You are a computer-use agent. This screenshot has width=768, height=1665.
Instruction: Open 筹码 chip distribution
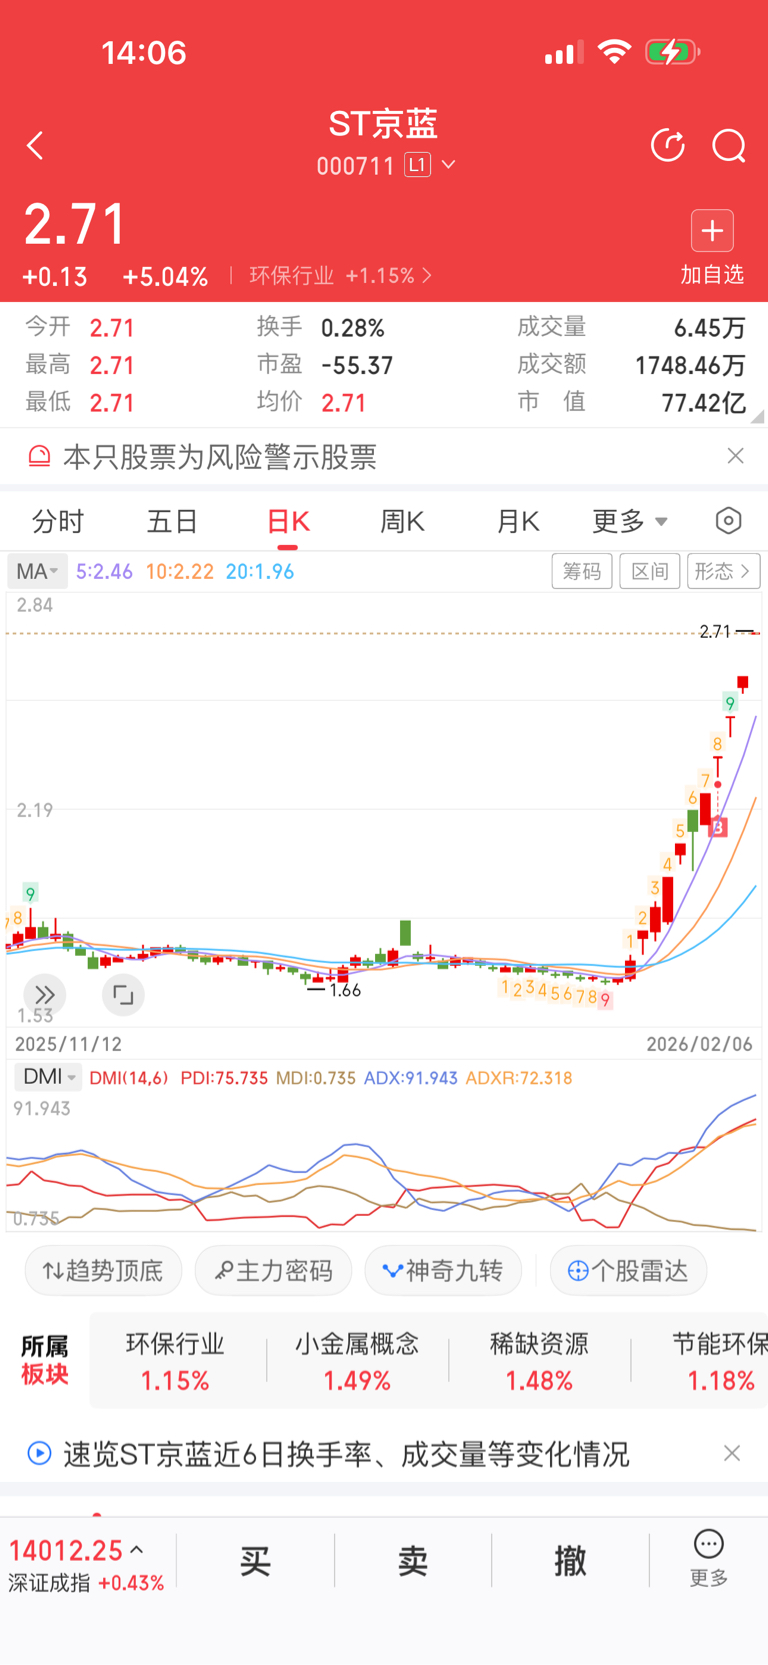pyautogui.click(x=582, y=571)
